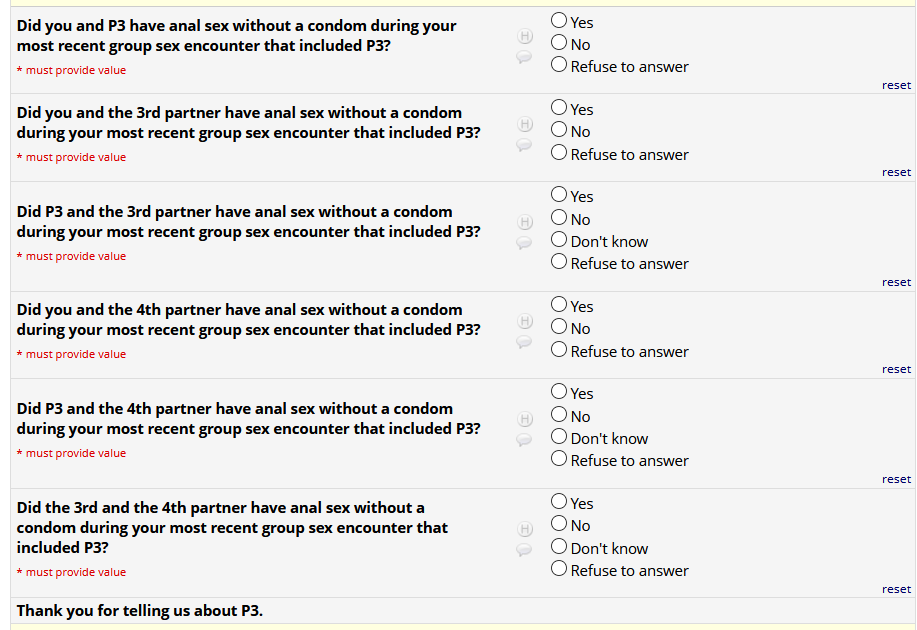Select 'Yes' for the 'you and P3' question
The image size is (917, 630).
click(x=559, y=21)
